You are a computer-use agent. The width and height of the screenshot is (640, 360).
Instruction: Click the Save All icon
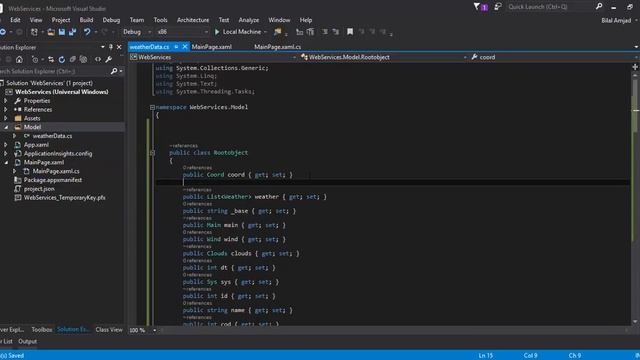click(x=72, y=32)
